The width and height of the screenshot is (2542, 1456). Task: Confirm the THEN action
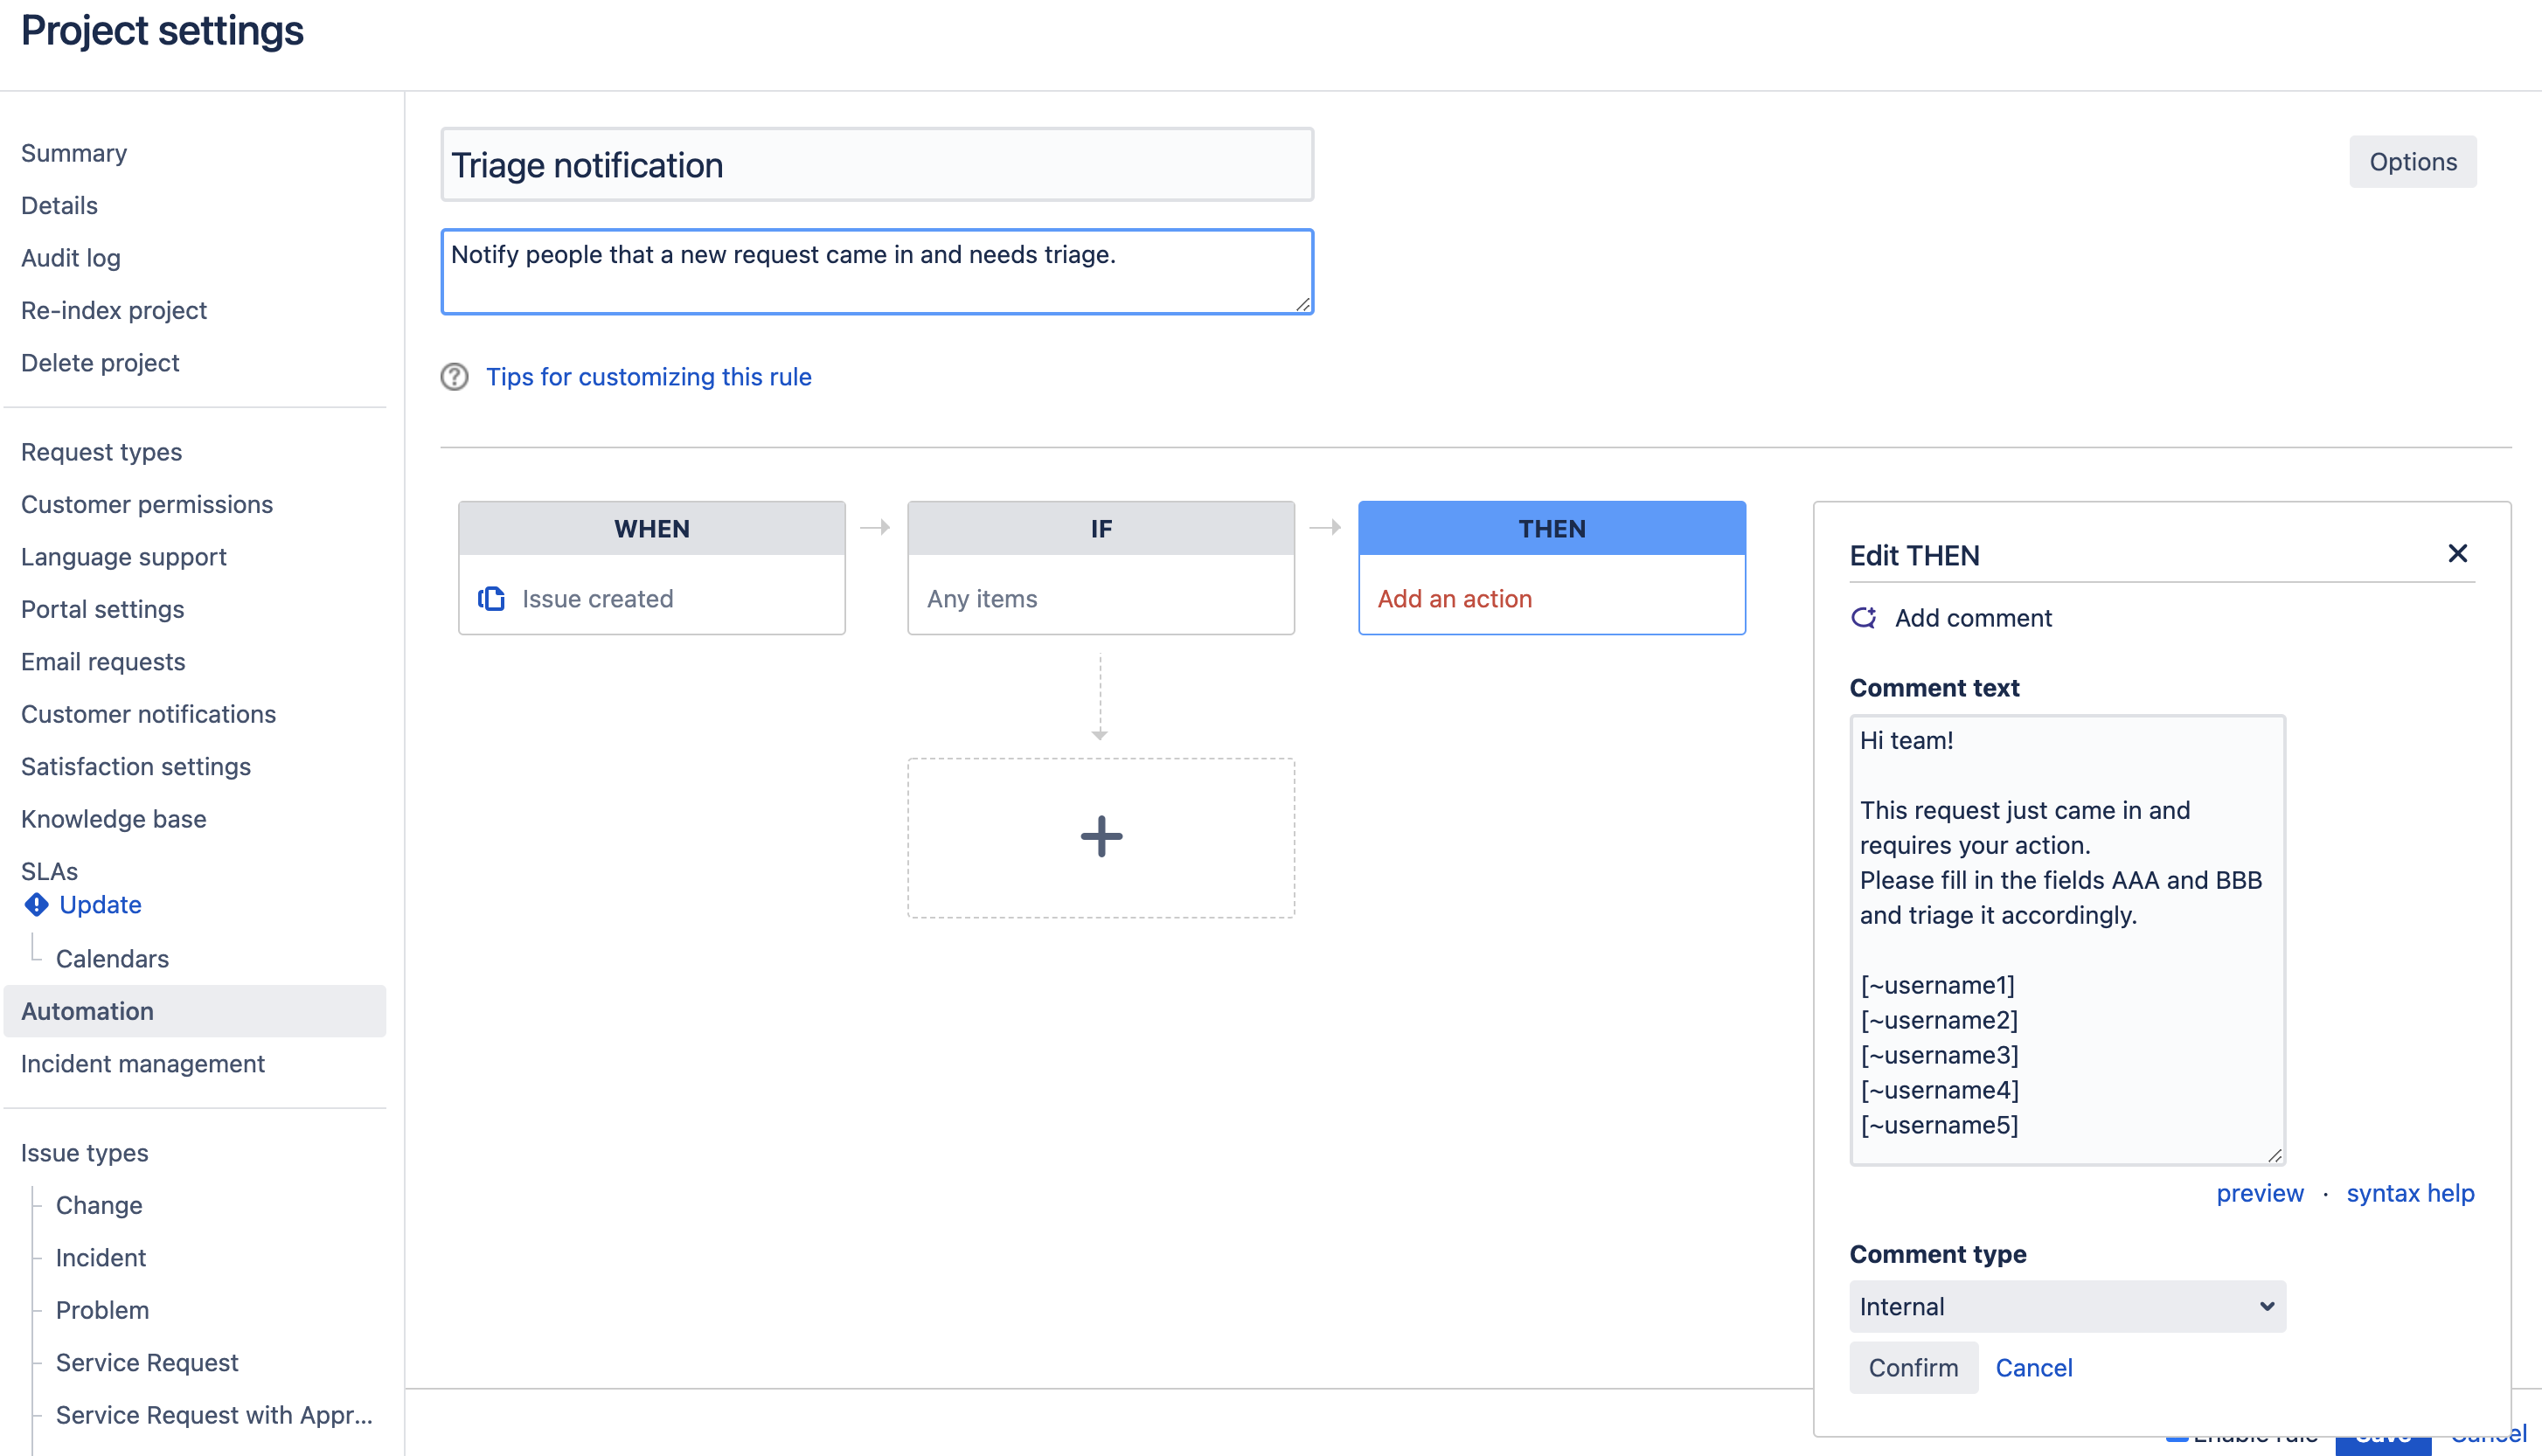(x=1913, y=1367)
